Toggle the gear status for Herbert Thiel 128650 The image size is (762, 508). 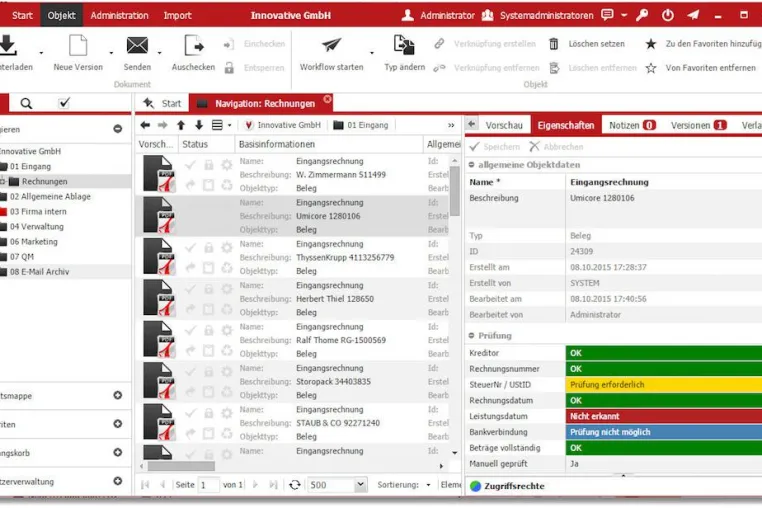point(227,289)
